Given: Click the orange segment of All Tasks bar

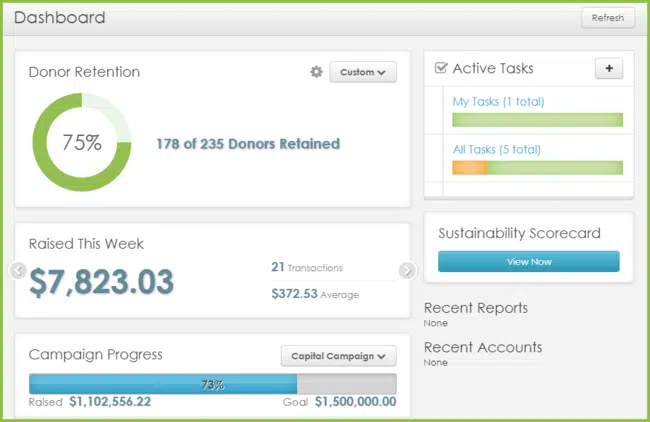Looking at the screenshot, I should pyautogui.click(x=468, y=167).
